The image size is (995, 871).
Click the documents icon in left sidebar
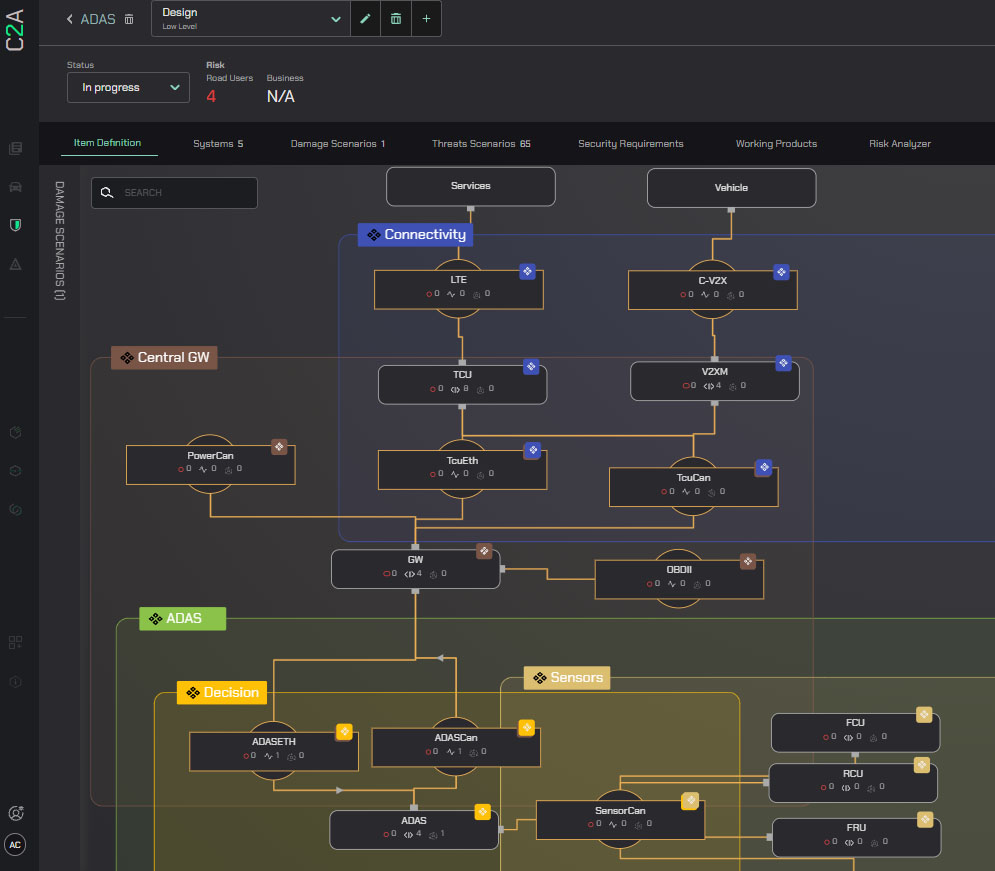[x=16, y=148]
